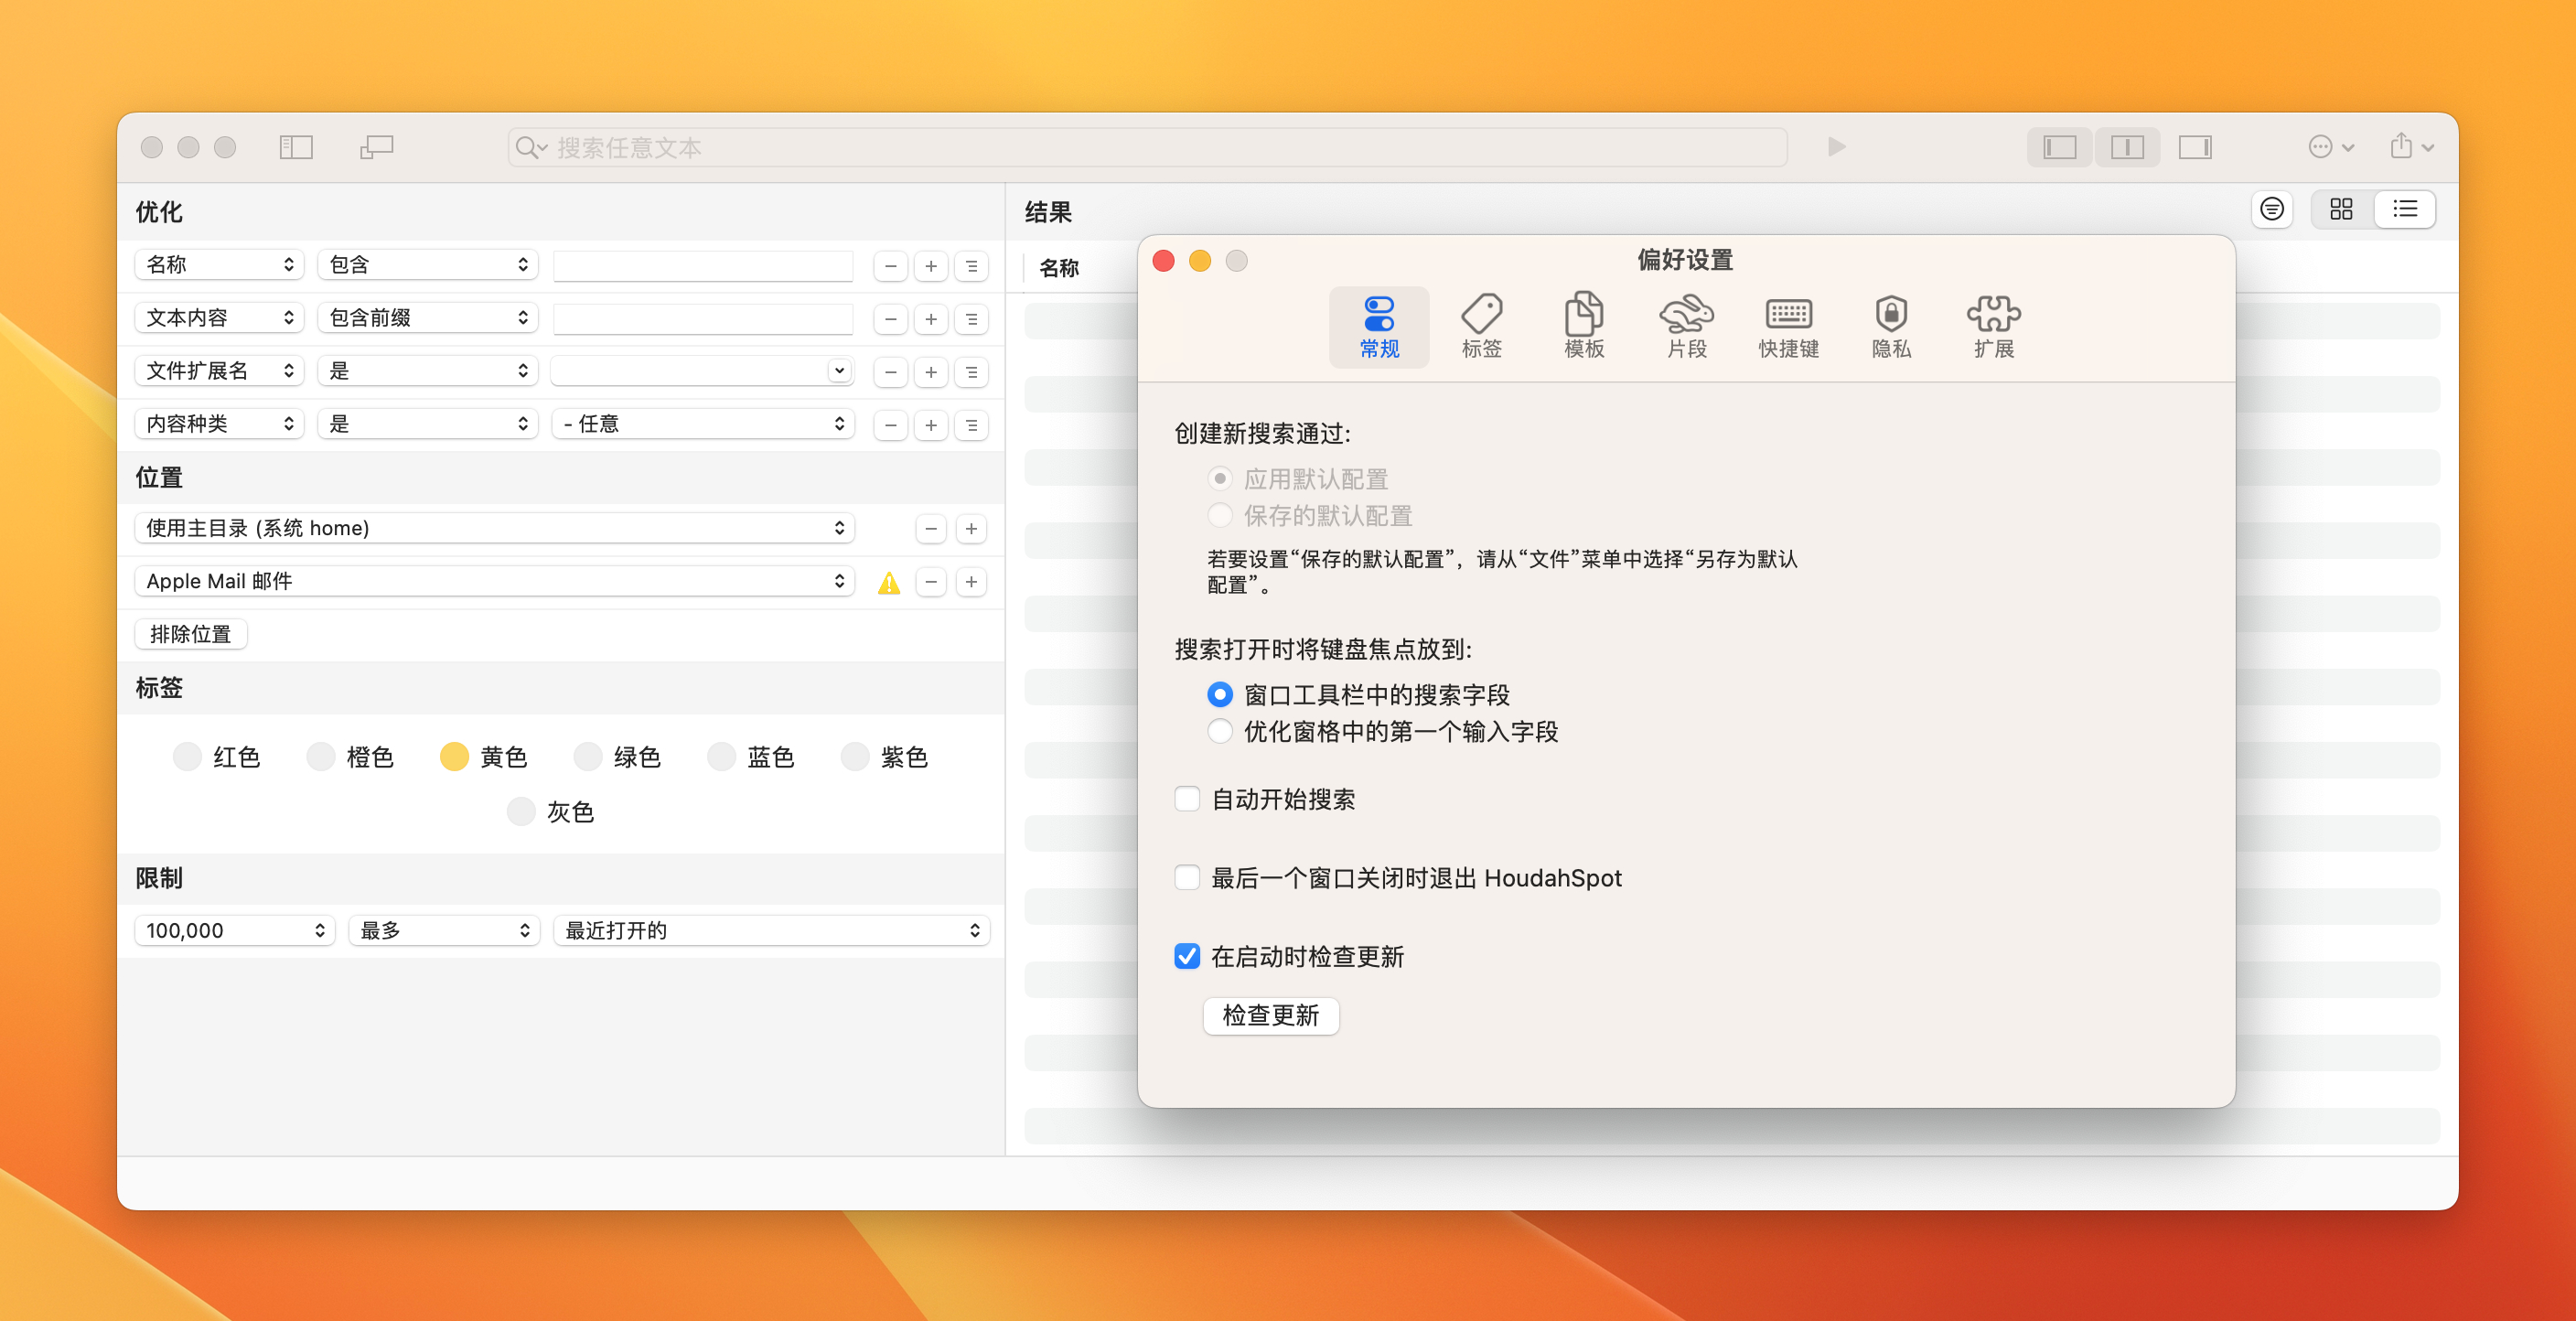The width and height of the screenshot is (2576, 1321).
Task: Toggle the sidebar icon in main toolbar
Action: 296,147
